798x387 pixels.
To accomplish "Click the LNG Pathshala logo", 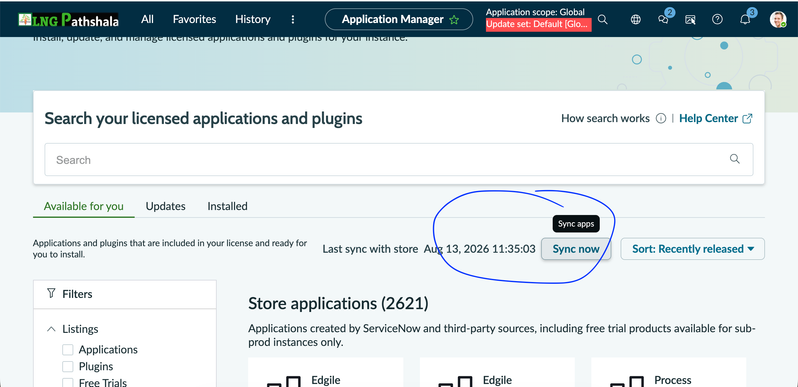I will [x=68, y=20].
